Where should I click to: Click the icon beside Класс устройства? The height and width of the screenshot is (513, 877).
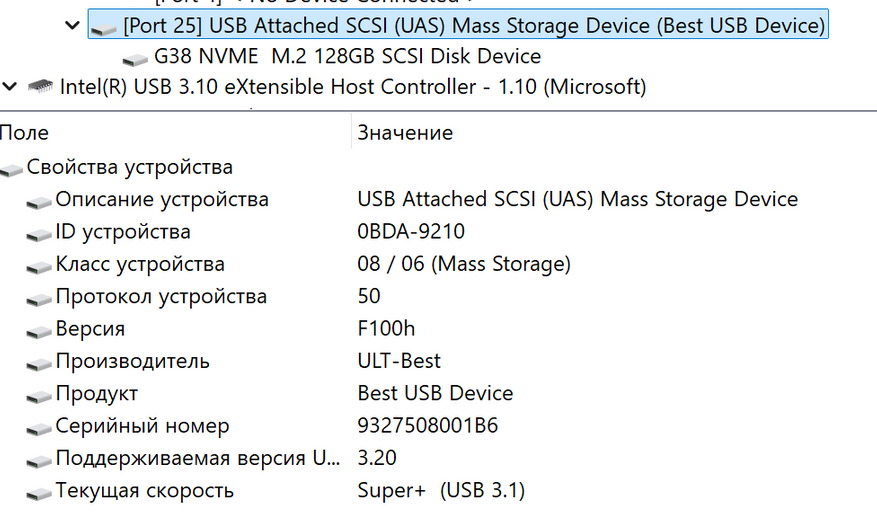coord(40,266)
